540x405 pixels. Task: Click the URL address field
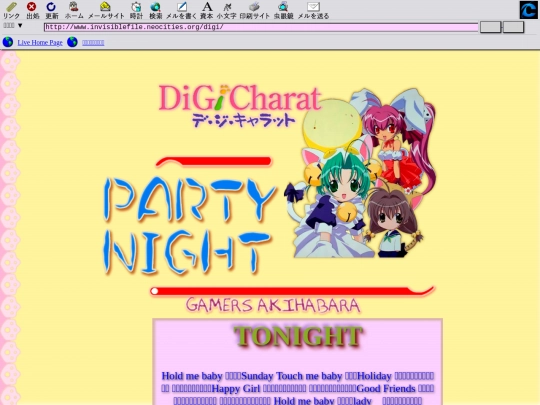tap(261, 27)
